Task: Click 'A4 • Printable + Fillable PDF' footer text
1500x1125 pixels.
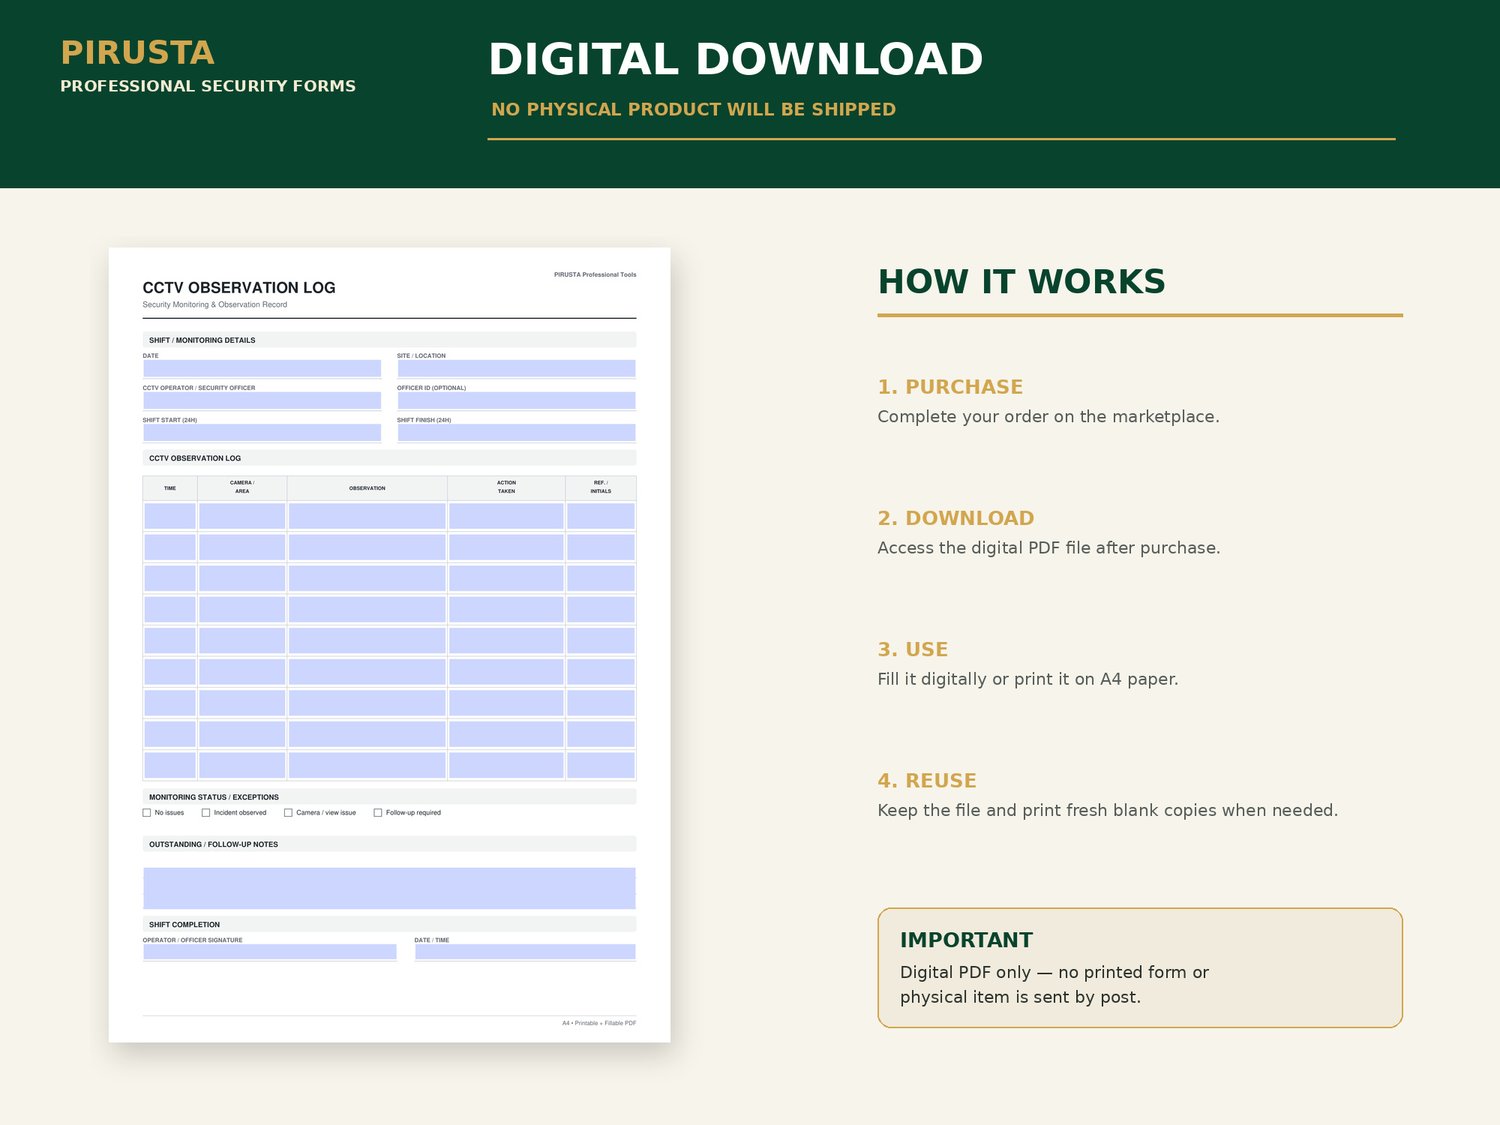Action: tap(599, 1023)
